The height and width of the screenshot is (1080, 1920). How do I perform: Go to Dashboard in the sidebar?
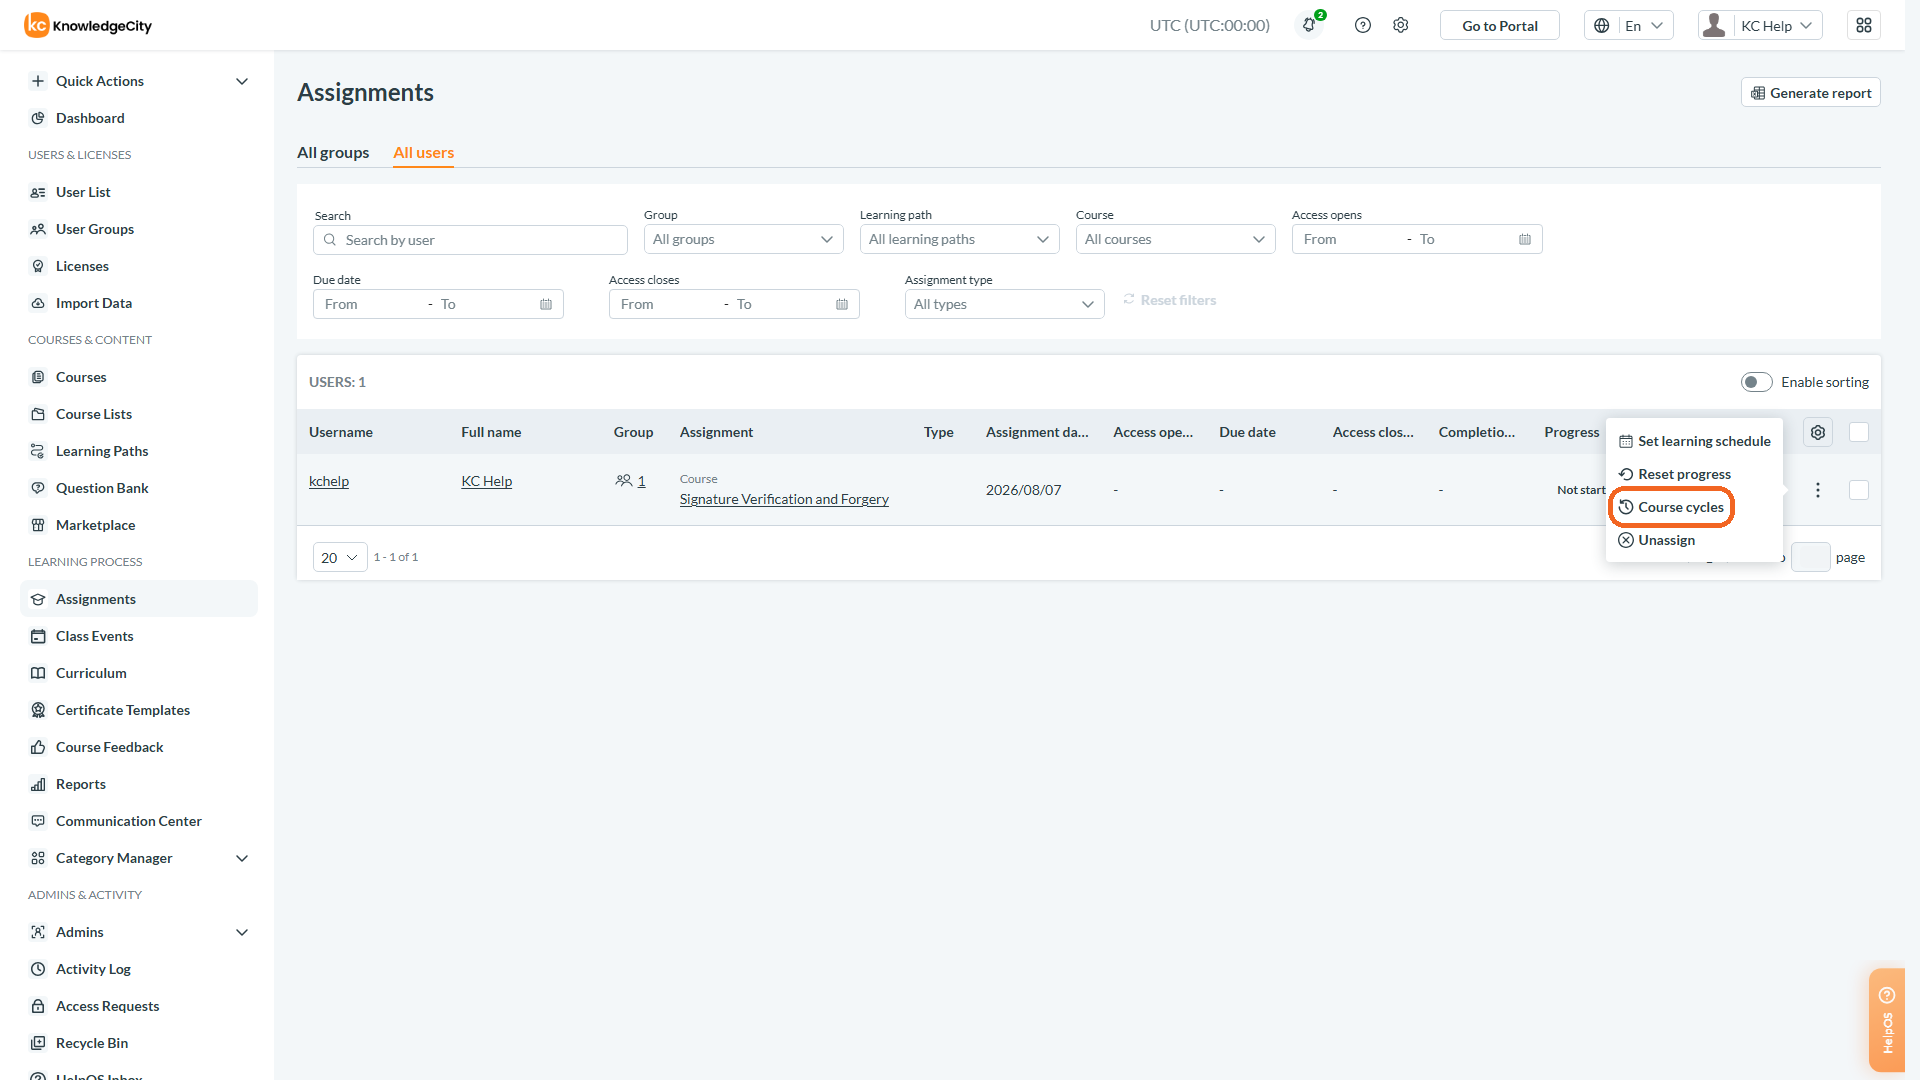(90, 118)
